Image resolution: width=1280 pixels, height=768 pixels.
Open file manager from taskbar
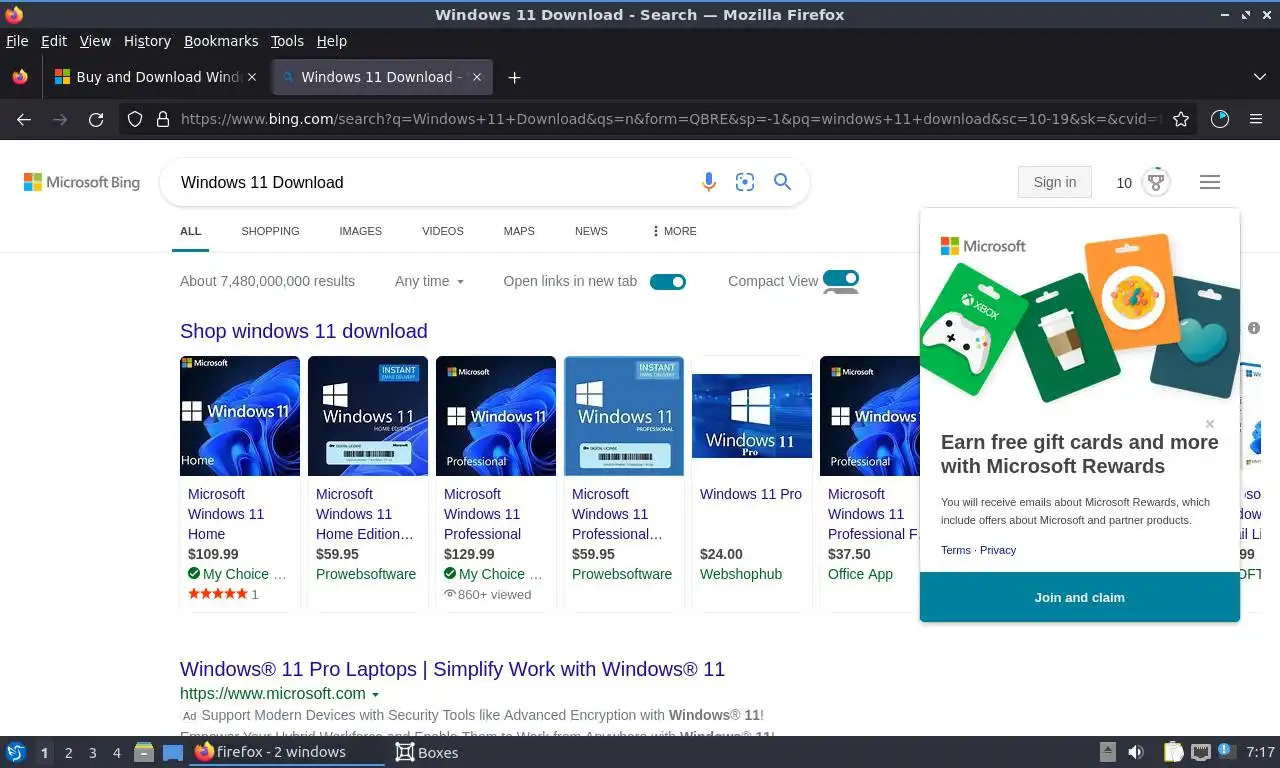point(143,752)
